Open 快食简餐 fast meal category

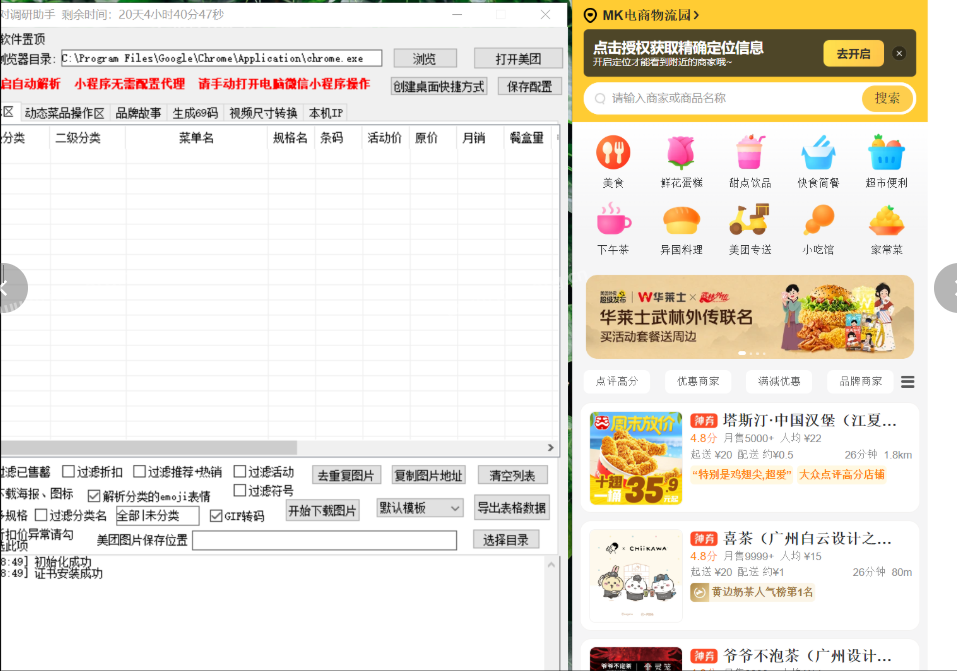818,152
